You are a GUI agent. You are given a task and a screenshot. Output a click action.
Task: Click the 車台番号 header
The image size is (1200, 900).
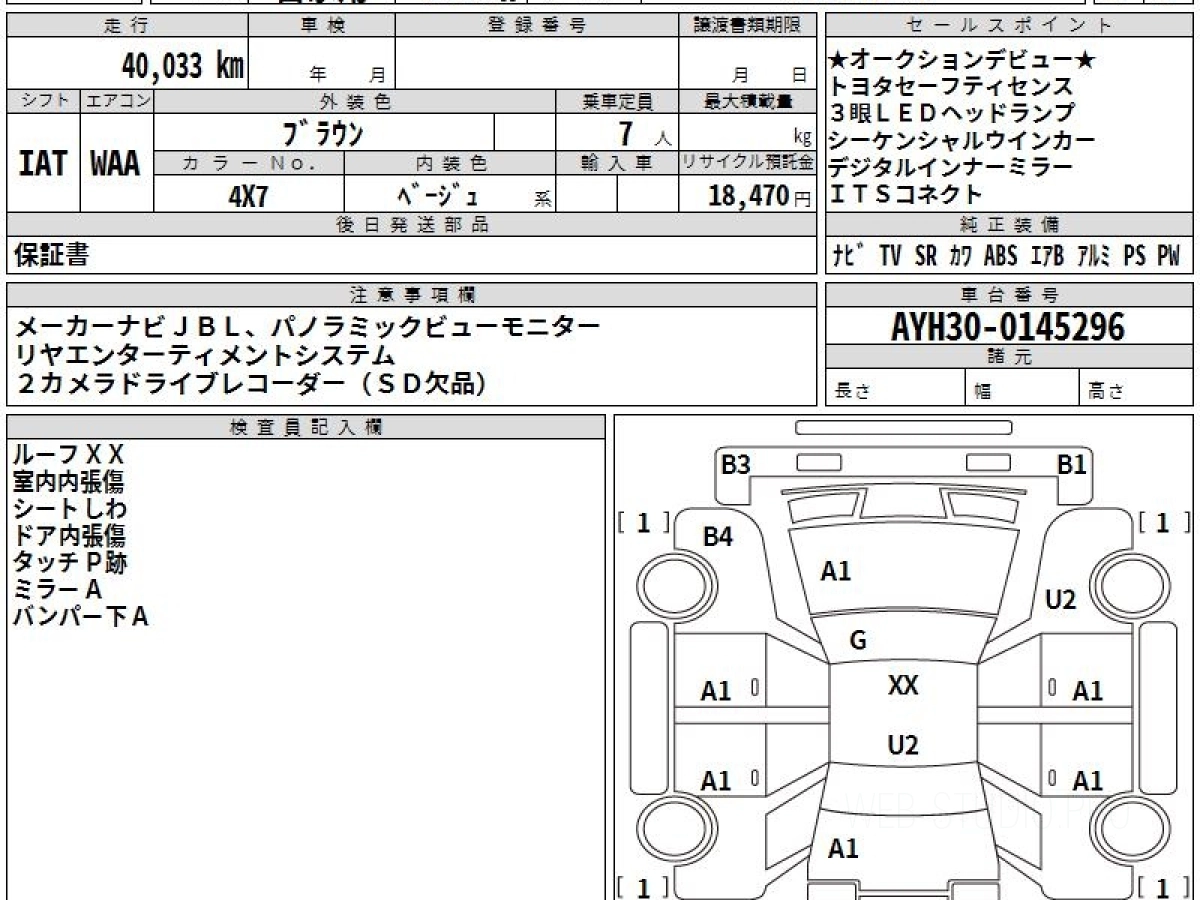[x=1010, y=295]
